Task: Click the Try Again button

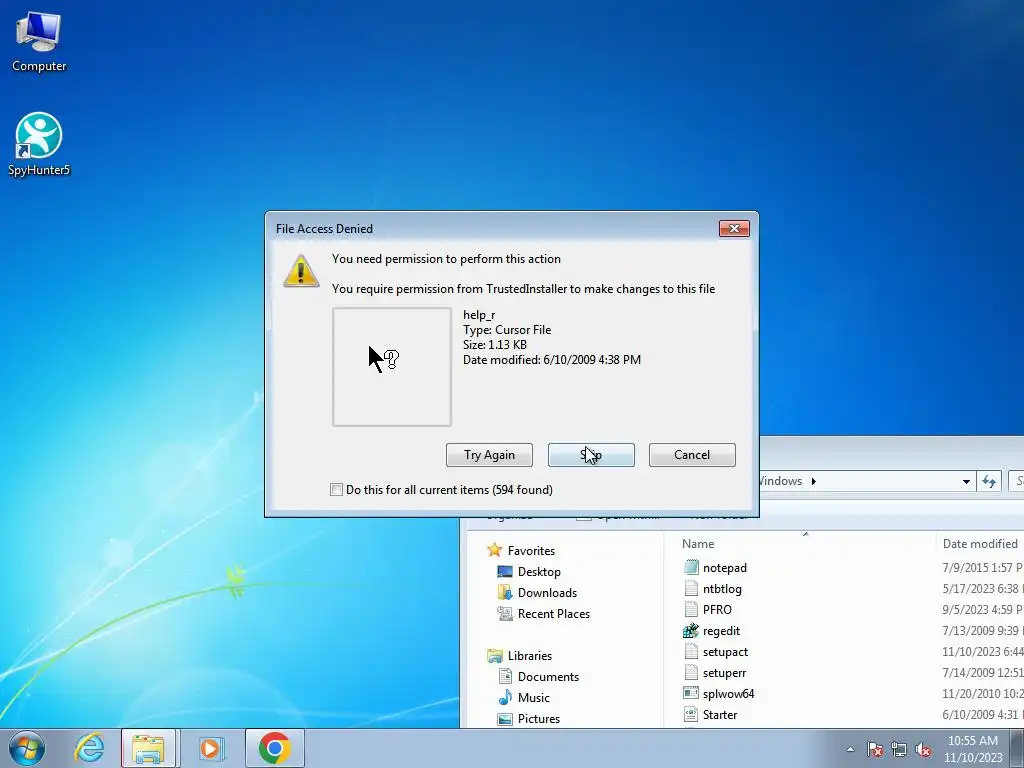Action: [489, 455]
